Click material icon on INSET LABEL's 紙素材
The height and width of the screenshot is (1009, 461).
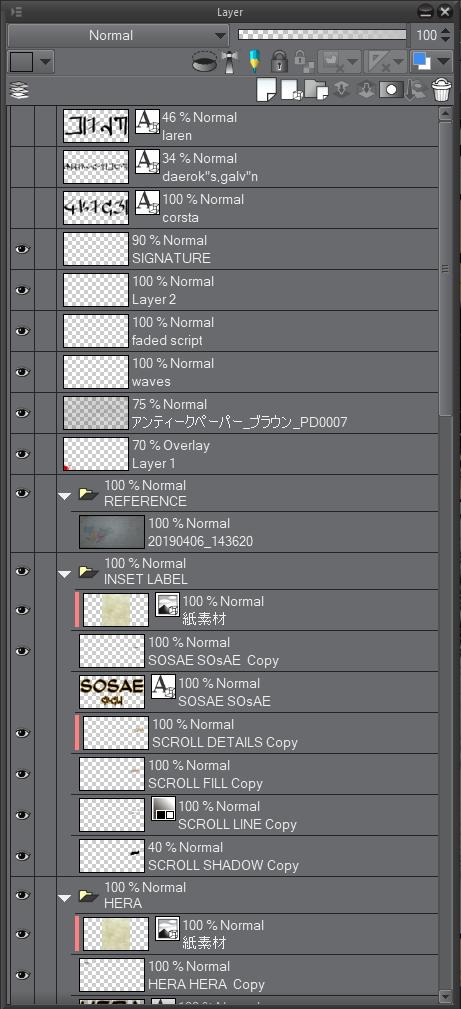(x=167, y=605)
